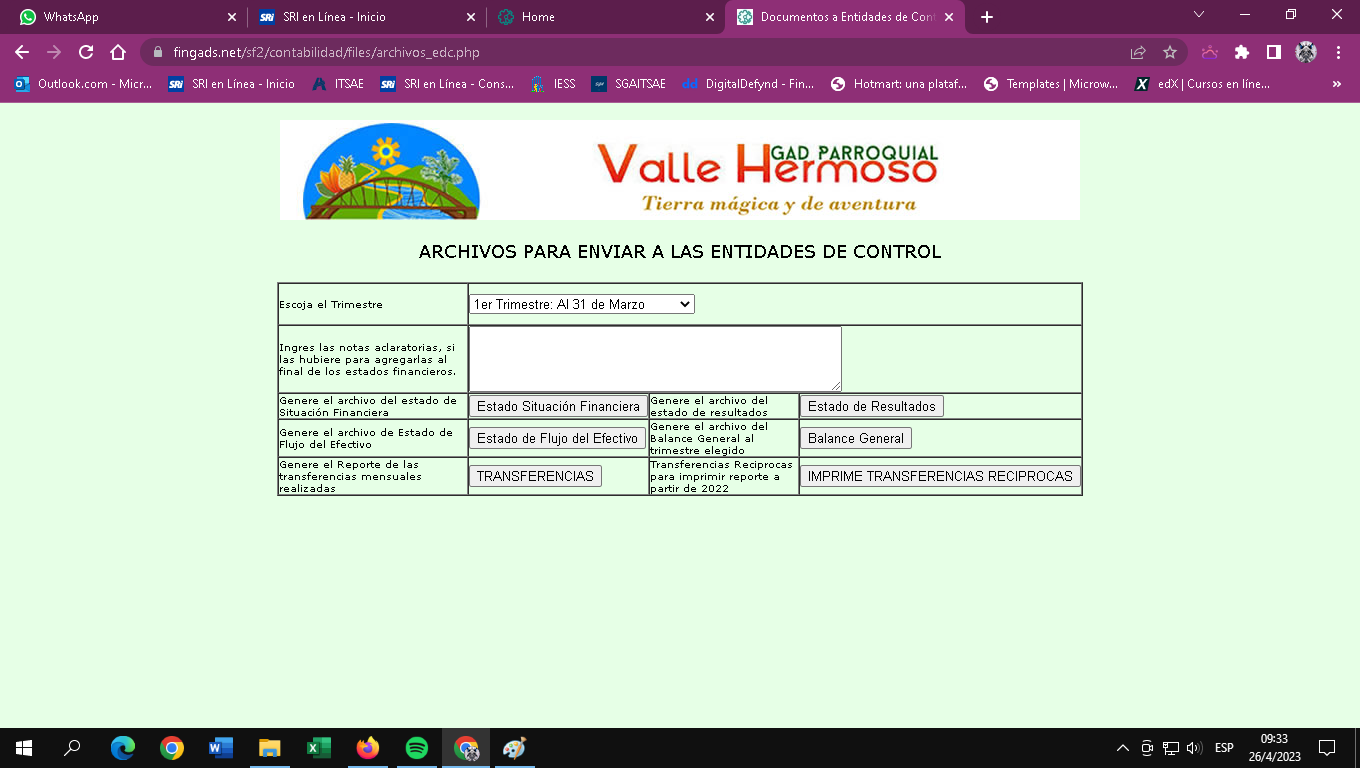Open the Chrome three-dot menu

[1338, 52]
